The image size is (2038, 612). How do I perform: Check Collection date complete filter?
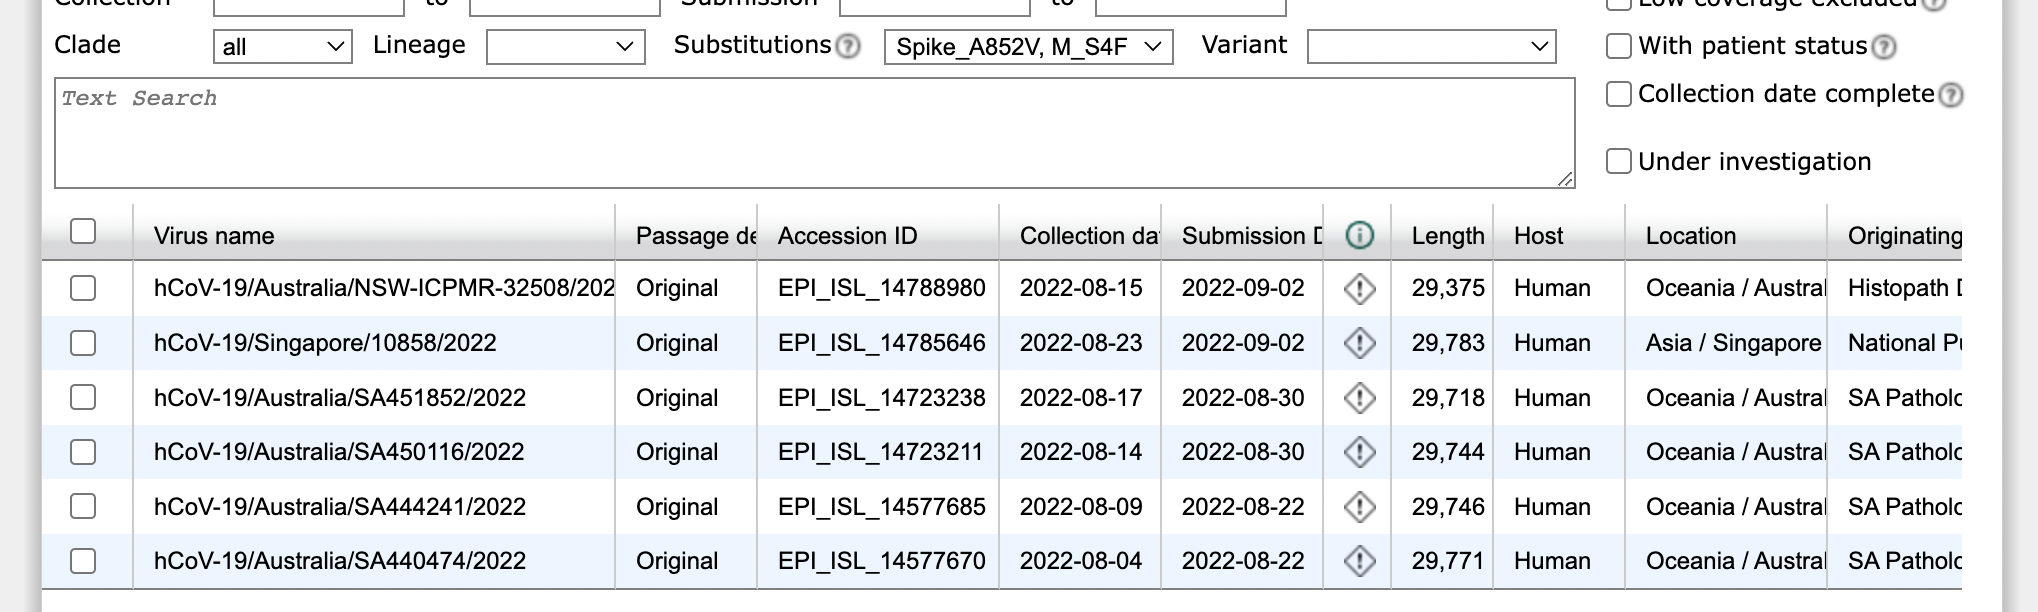1617,93
